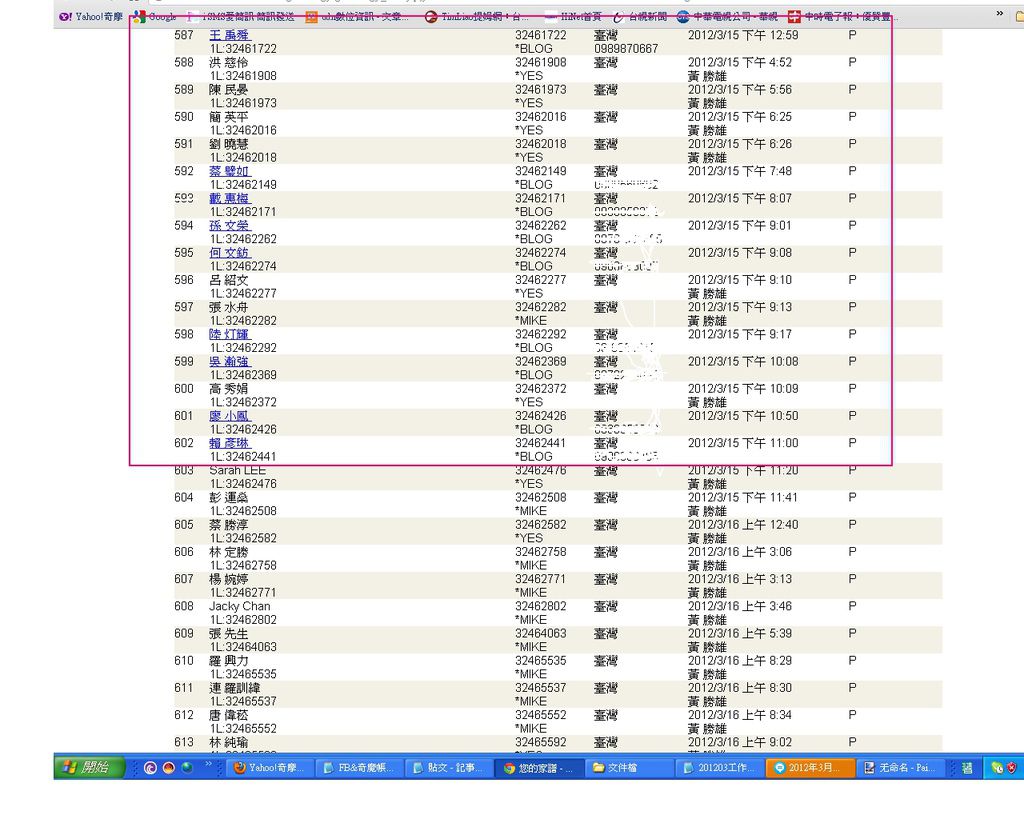Select the timestamp 2012/3/16 上午 8:34
Viewport: 1024px width, 819px height.
[x=740, y=715]
